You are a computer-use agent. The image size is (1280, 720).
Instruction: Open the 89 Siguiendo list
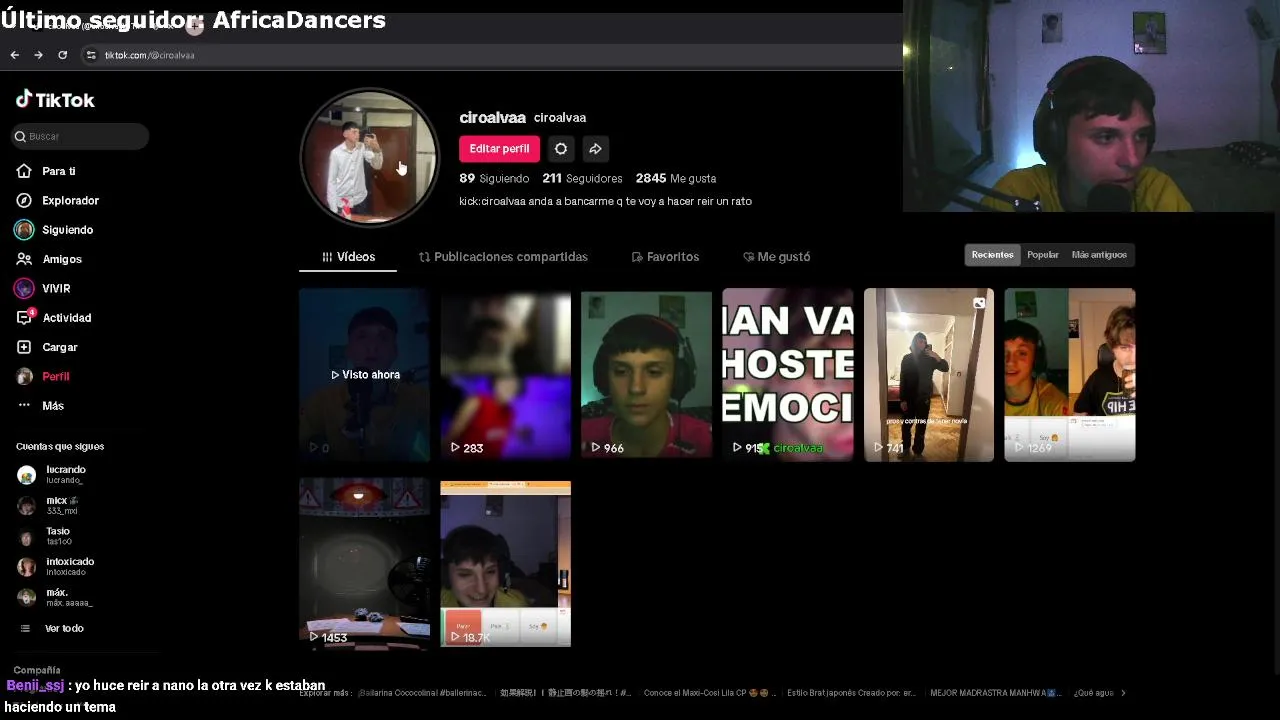[x=494, y=178]
